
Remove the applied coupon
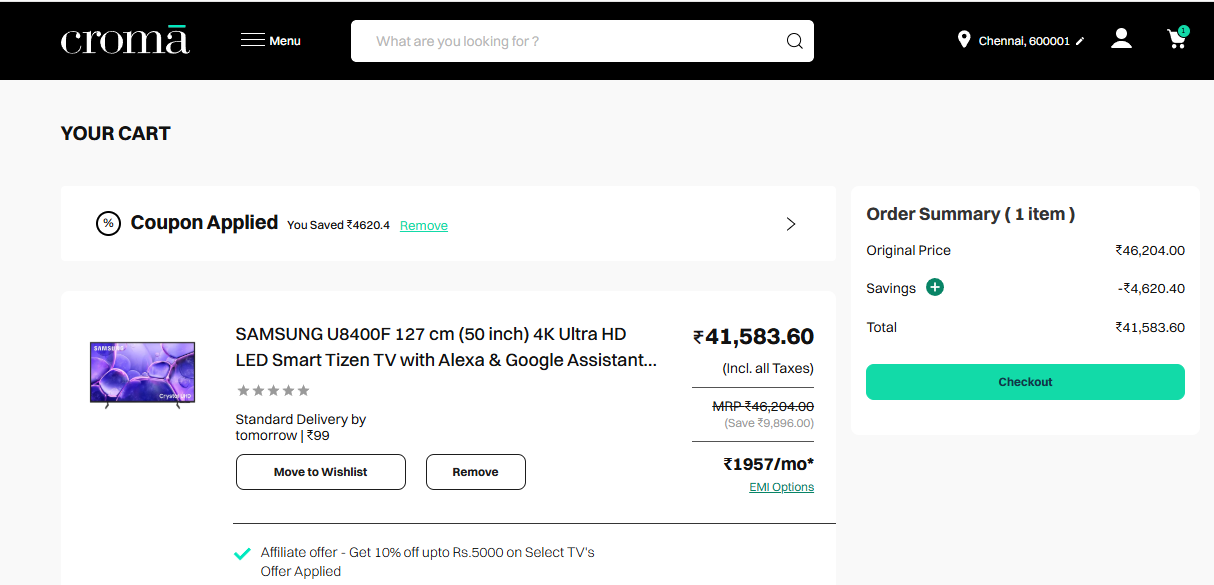tap(424, 226)
